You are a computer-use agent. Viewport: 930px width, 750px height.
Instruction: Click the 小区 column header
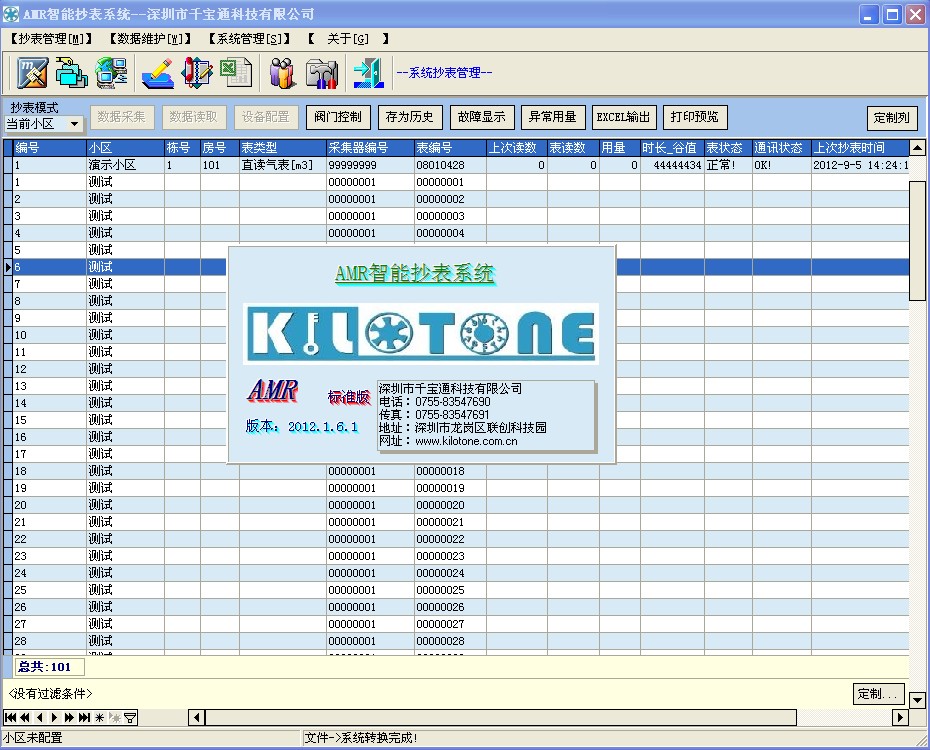pos(126,148)
